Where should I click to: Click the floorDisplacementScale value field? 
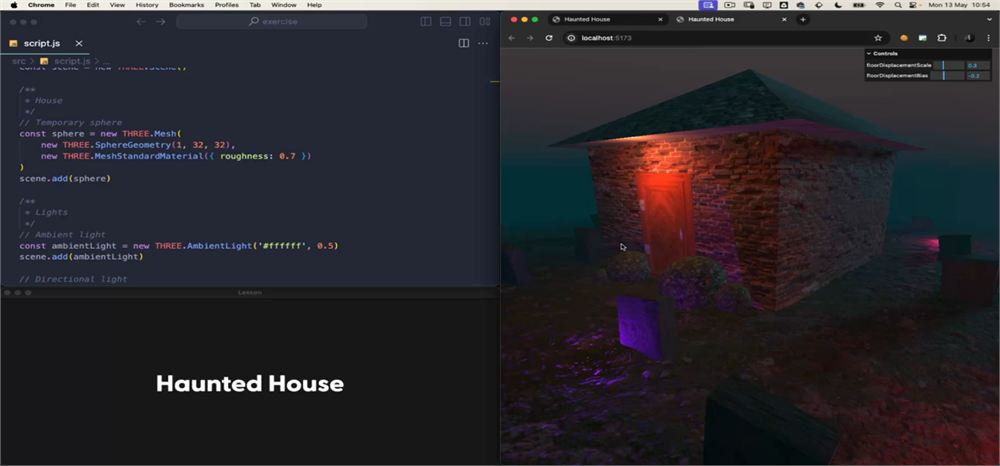click(978, 65)
